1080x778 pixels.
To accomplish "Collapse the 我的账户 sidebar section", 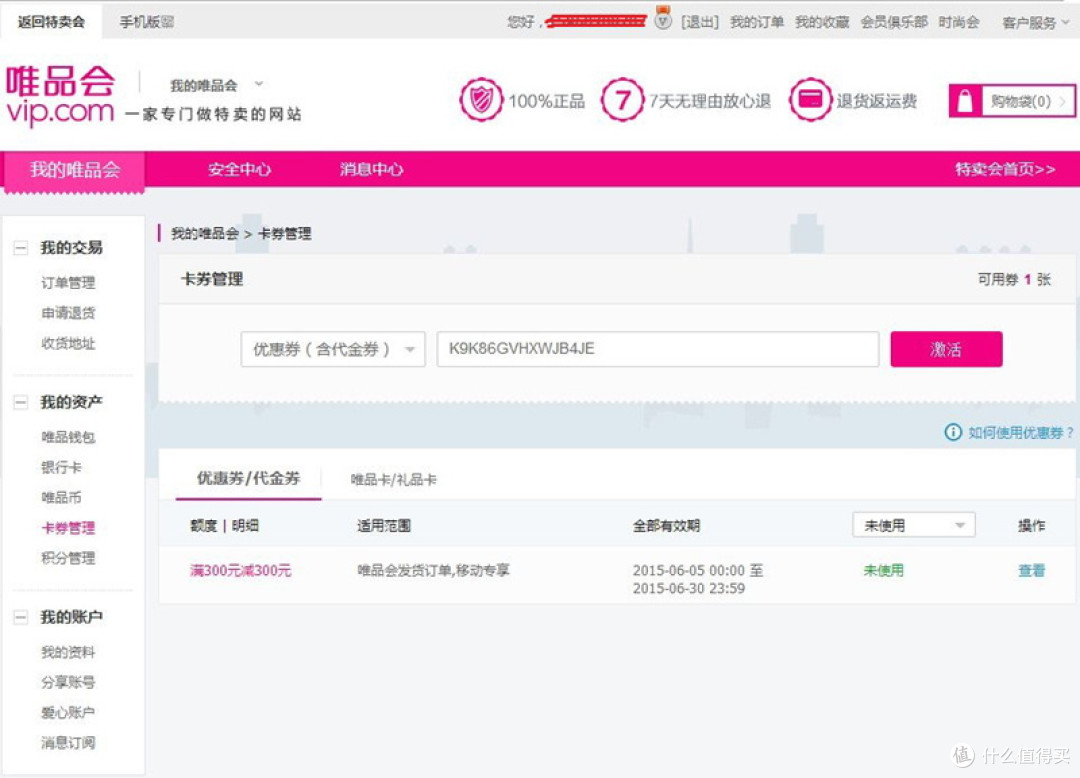I will 21,617.
